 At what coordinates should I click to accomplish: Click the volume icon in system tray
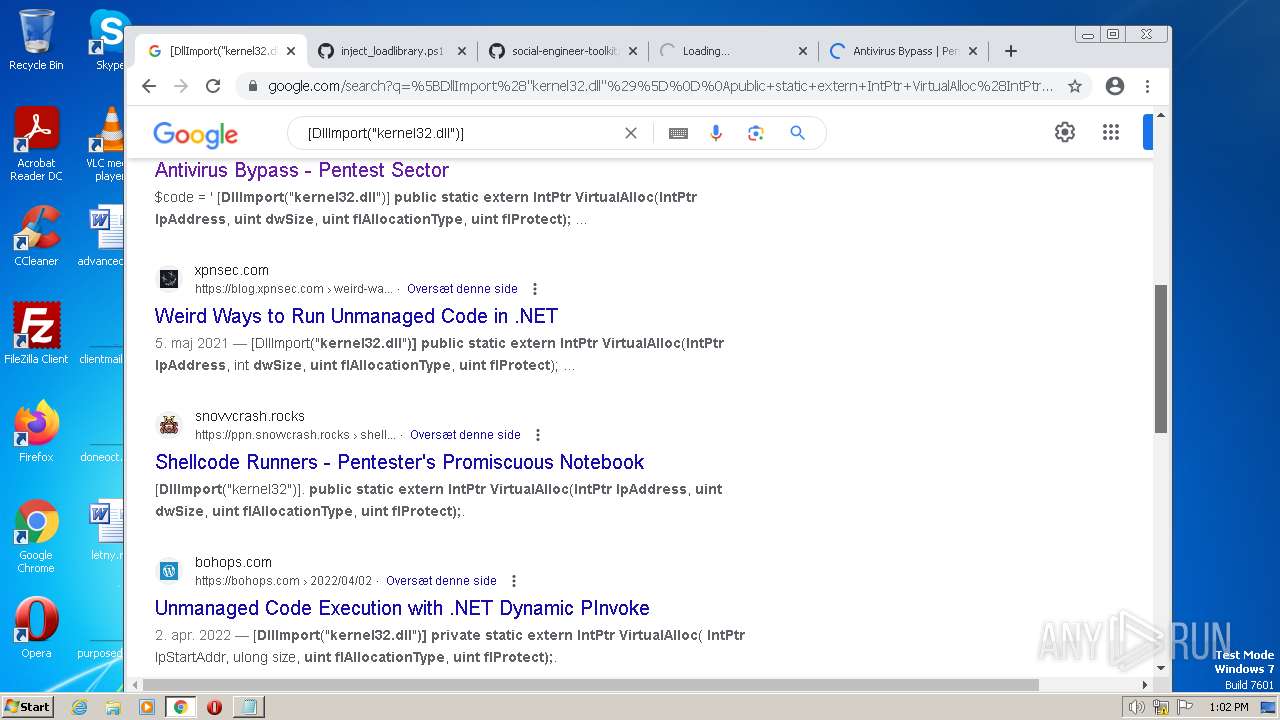coord(1136,707)
